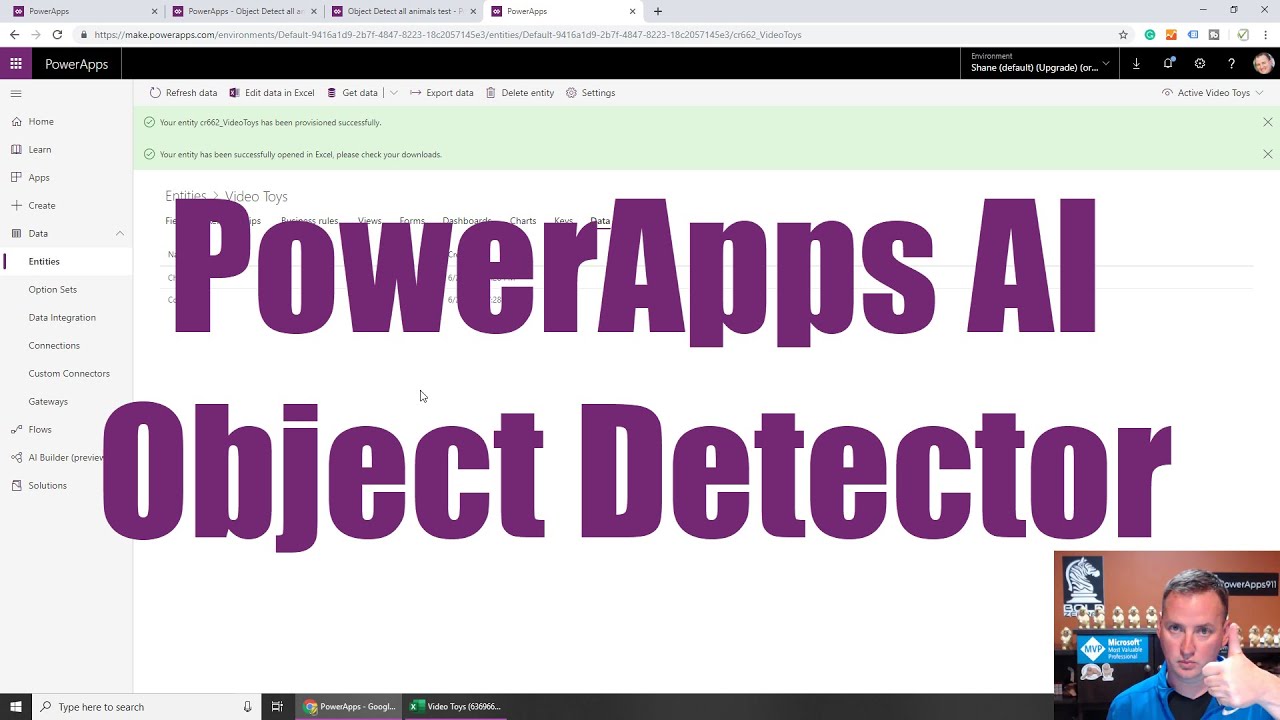Dismiss the opened in Excel notification

pos(1267,154)
